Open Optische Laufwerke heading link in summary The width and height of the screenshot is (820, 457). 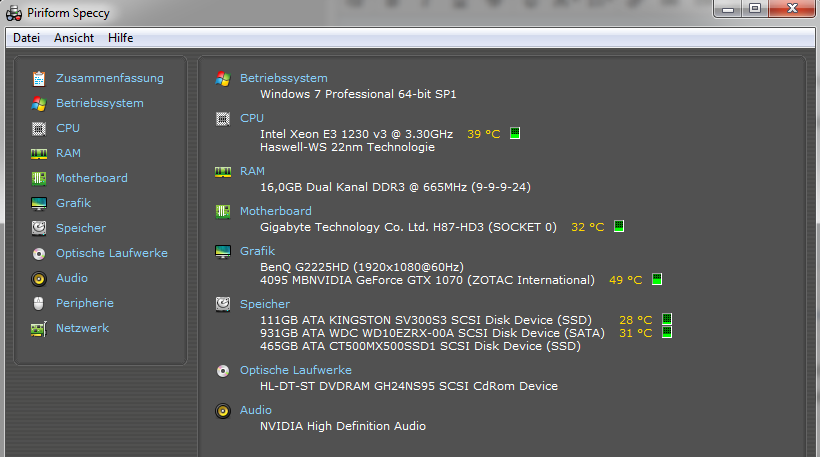coord(296,370)
